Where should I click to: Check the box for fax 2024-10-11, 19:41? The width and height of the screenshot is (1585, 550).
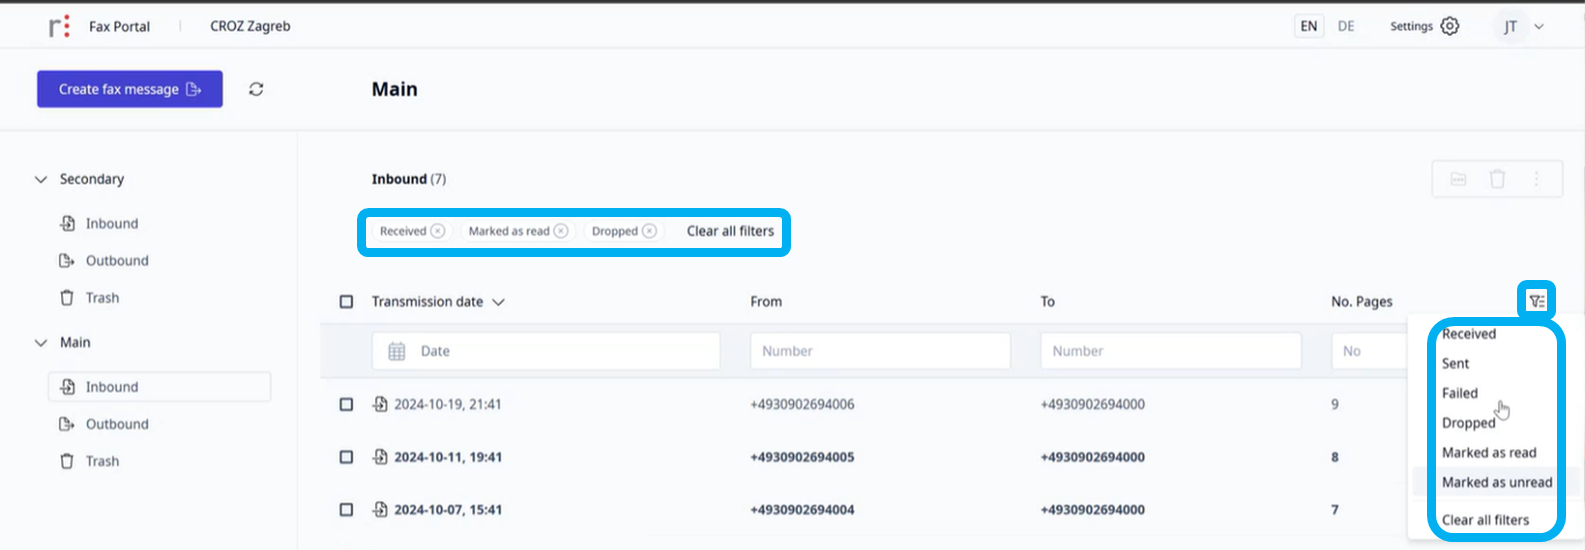pos(346,457)
